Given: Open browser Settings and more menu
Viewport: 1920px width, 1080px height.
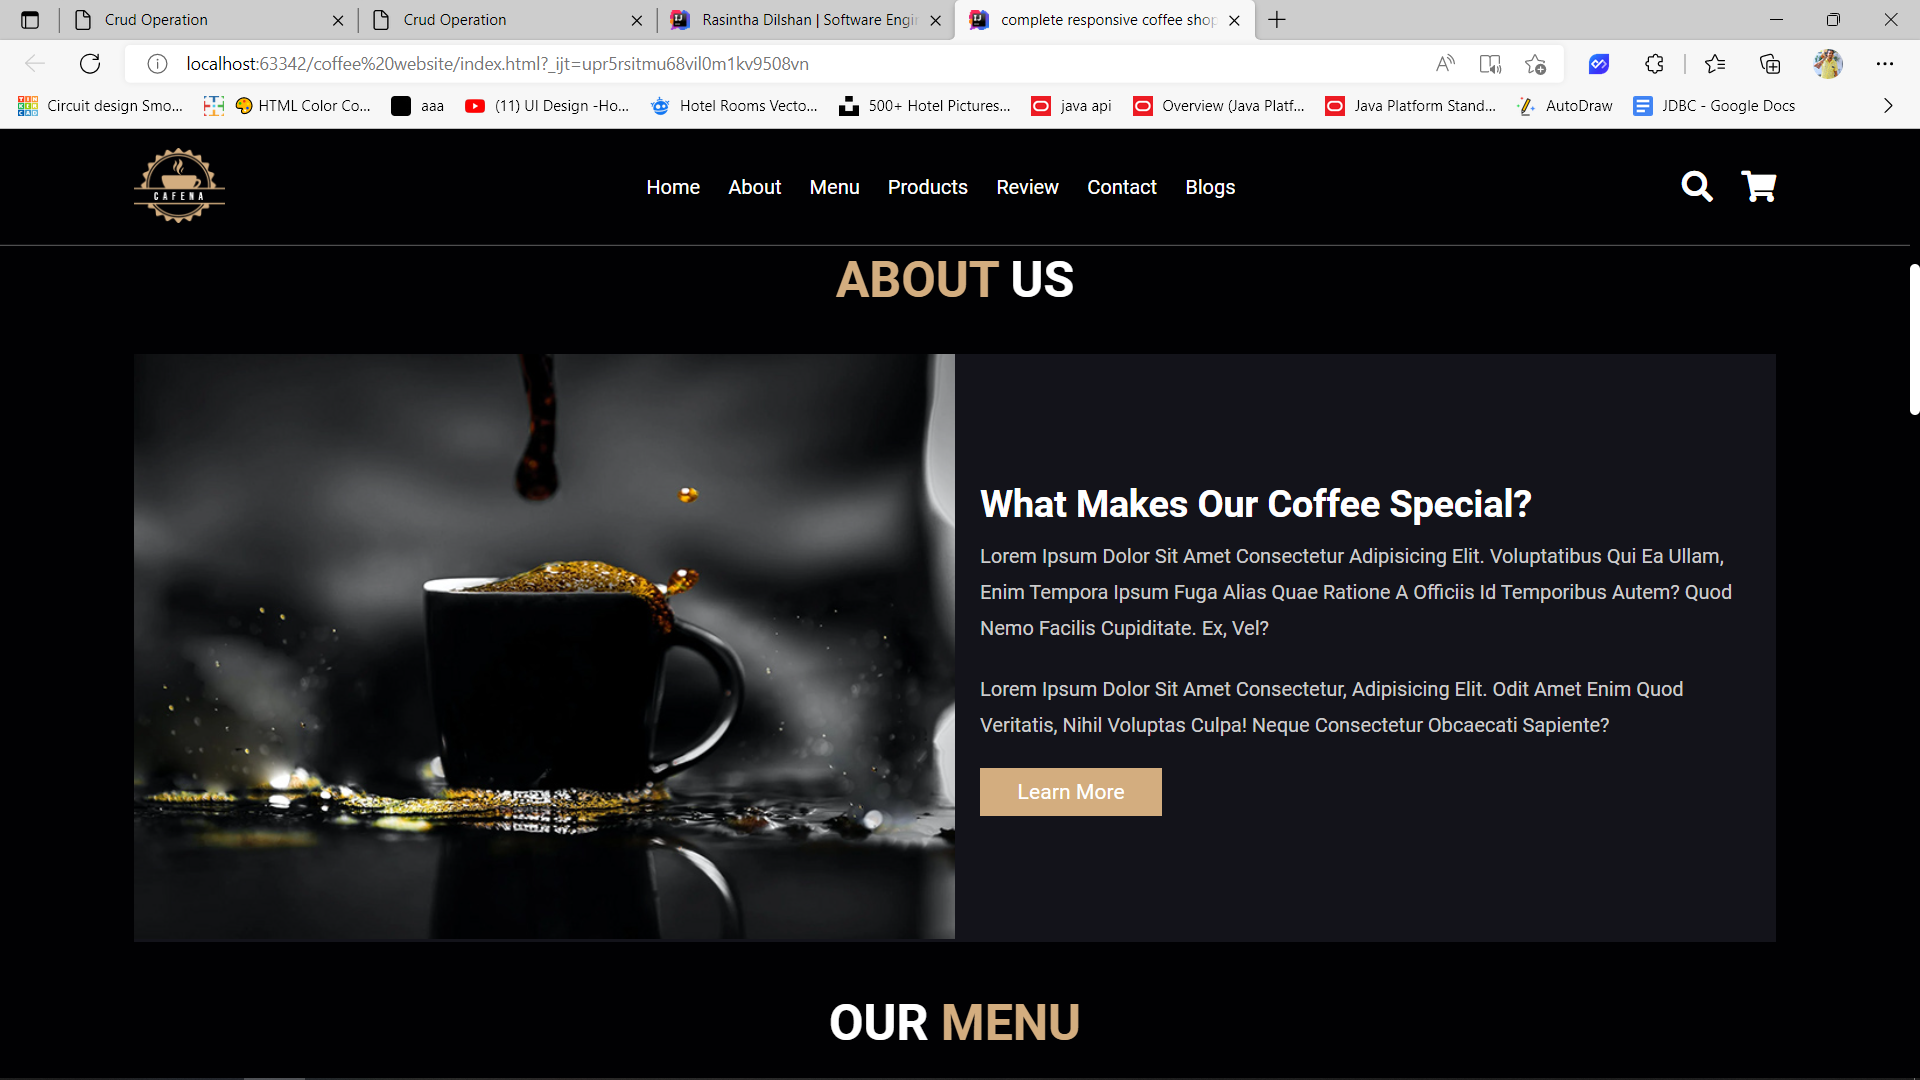Looking at the screenshot, I should pos(1885,64).
